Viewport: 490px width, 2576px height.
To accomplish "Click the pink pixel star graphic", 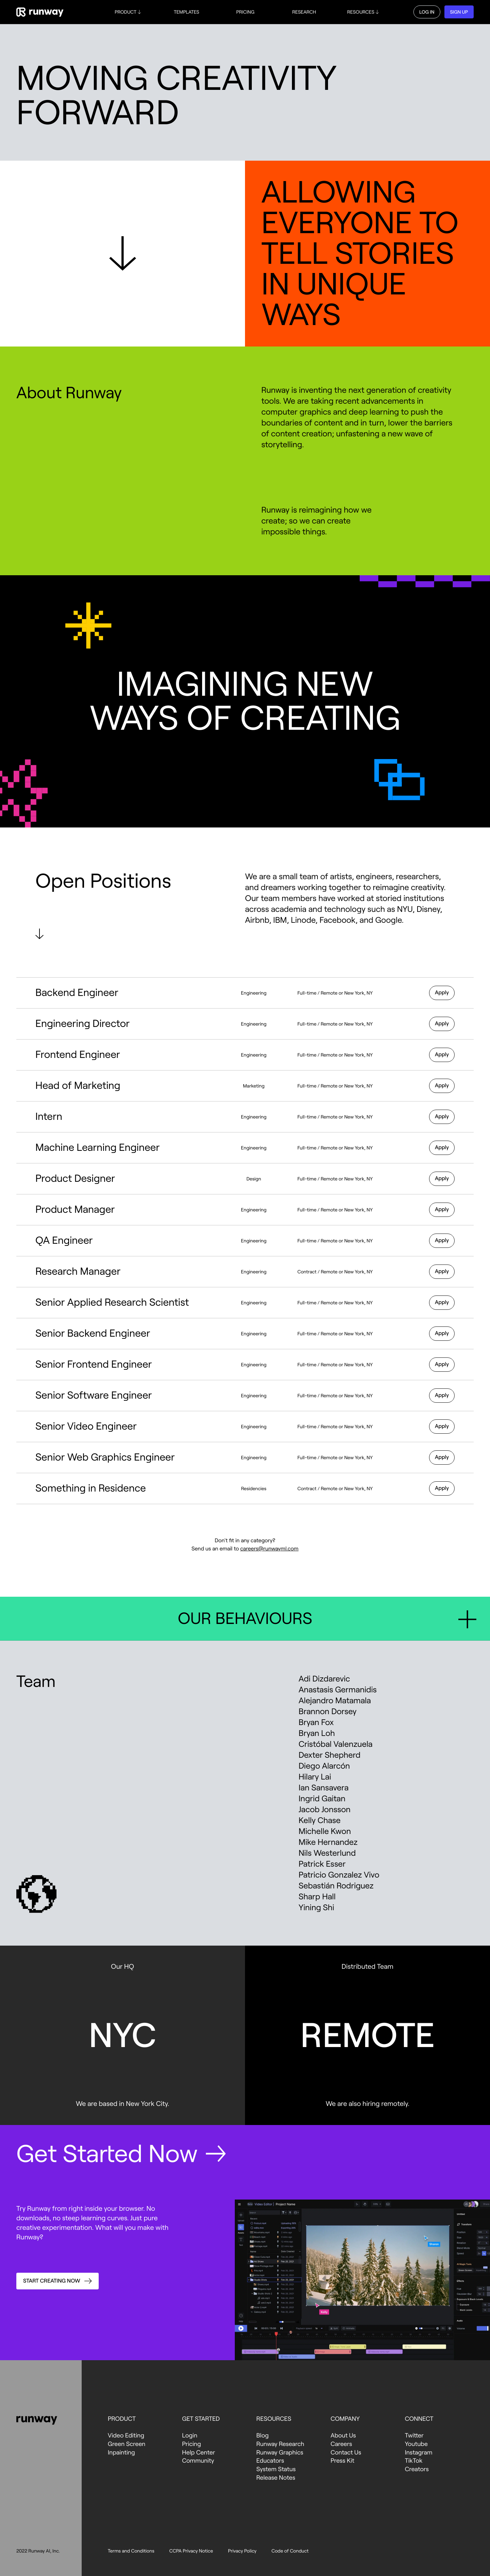I will 22,792.
